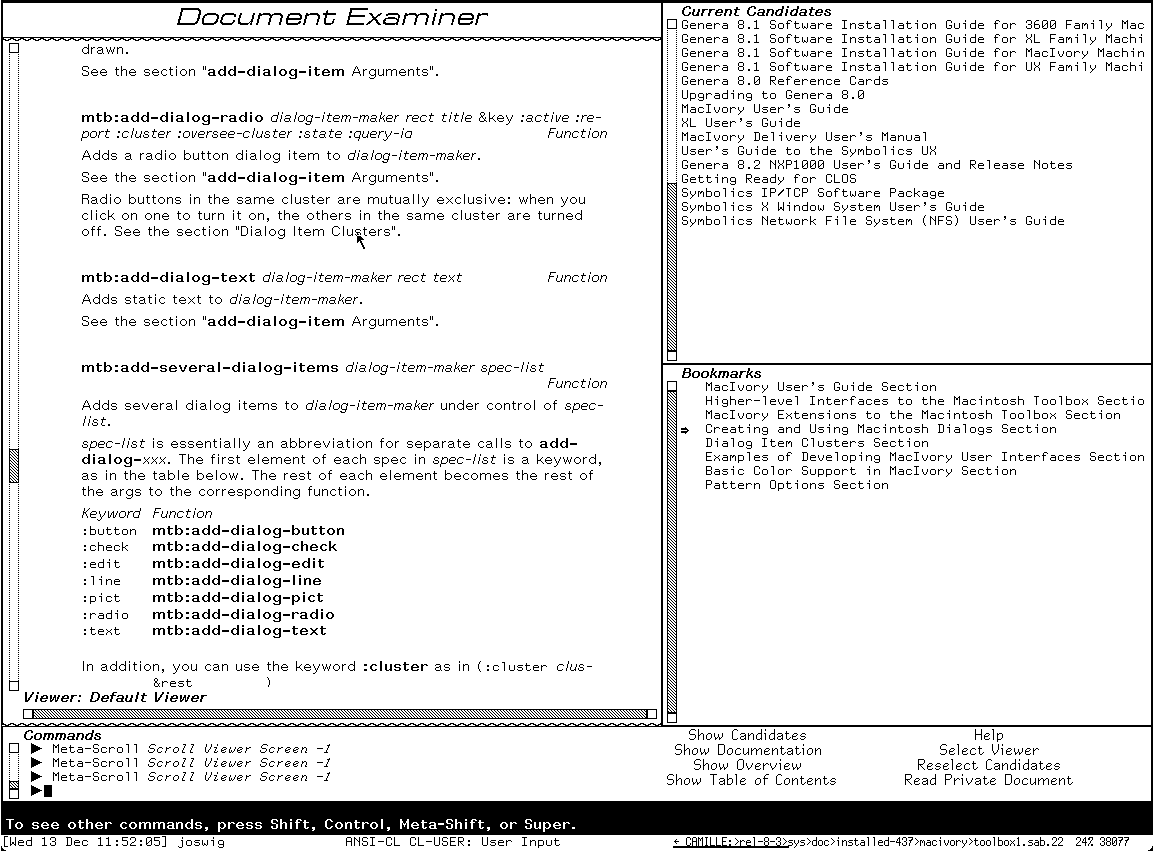Viewport: 1160px width, 852px height.
Task: Select the "MacIvory User's Guide" candidate
Action: [762, 108]
